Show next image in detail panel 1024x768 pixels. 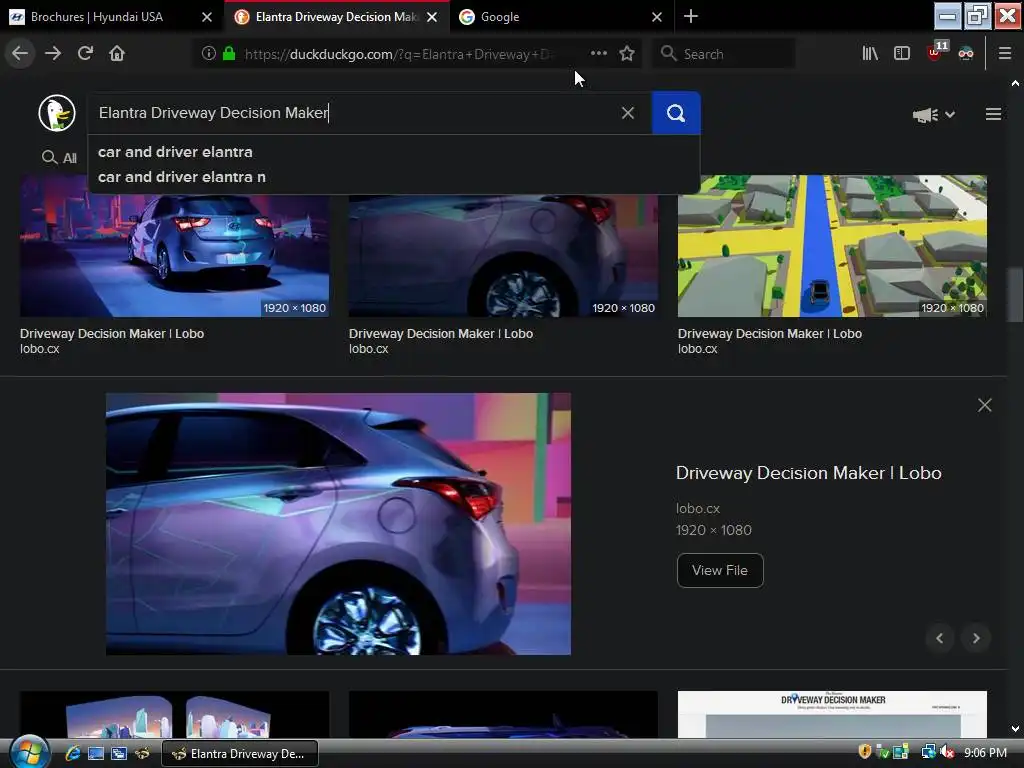(976, 638)
